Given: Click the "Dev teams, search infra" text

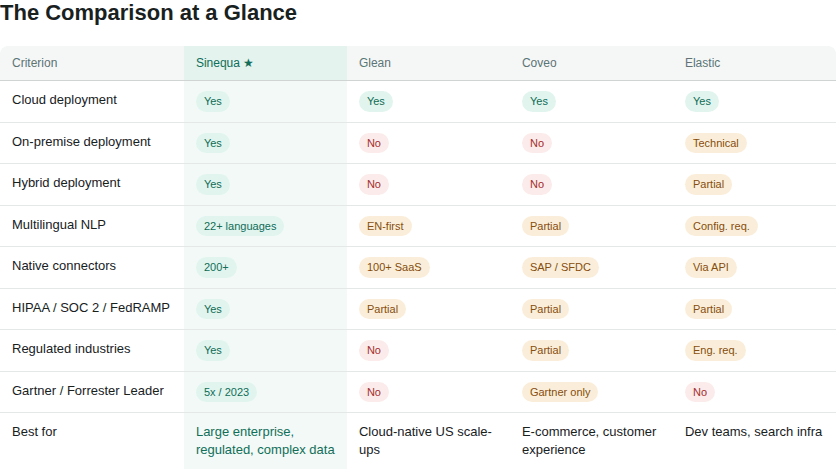Looking at the screenshot, I should tap(753, 432).
